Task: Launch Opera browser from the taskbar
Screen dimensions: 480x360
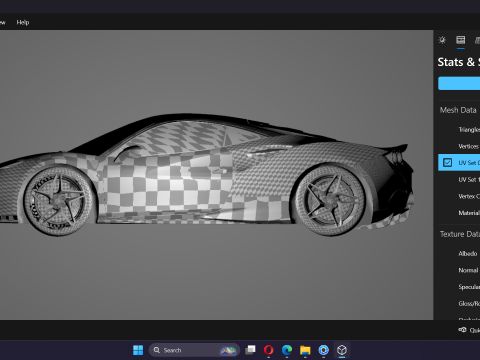Action: (268, 350)
